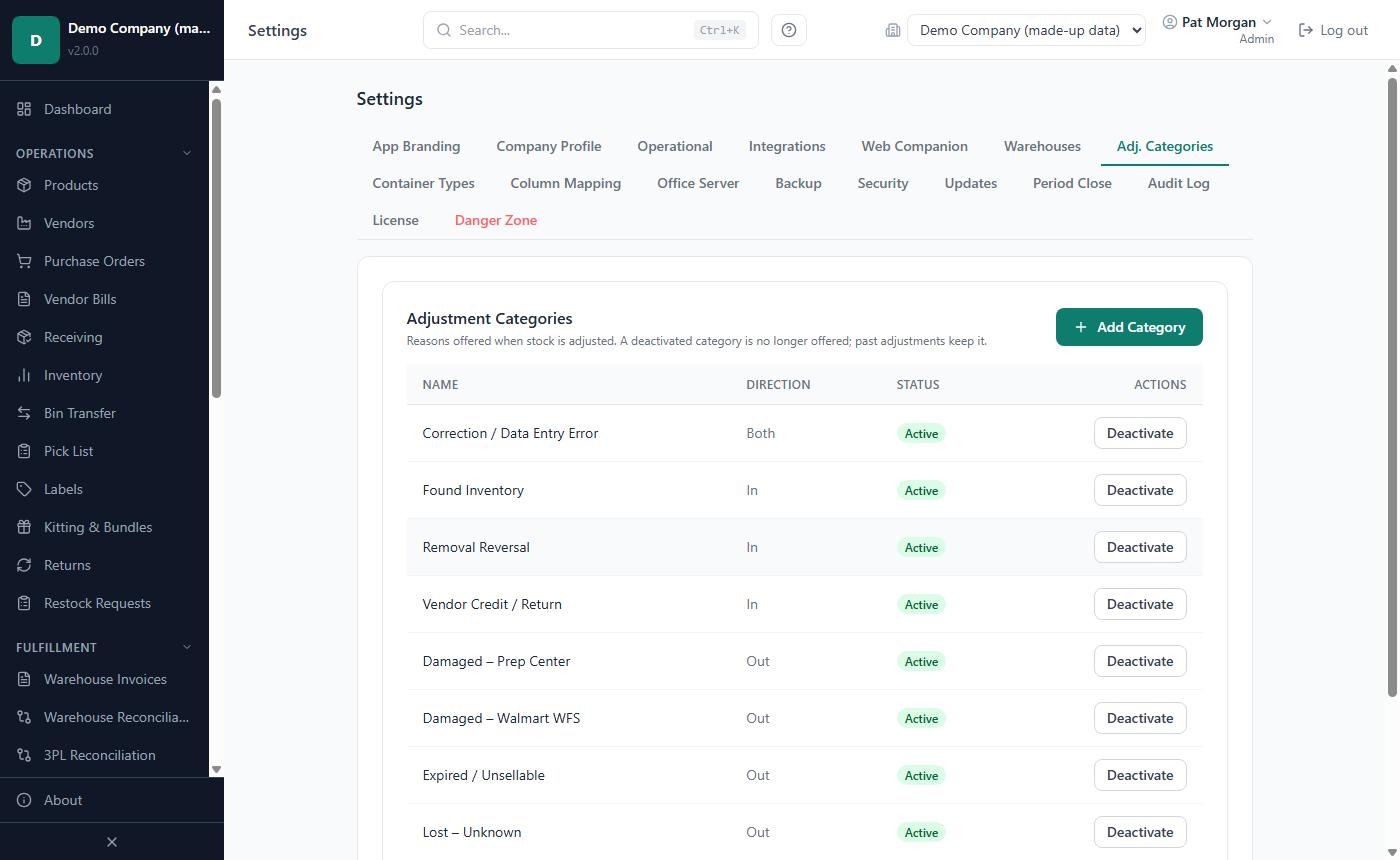Click the Vendor Bills document icon

pyautogui.click(x=24, y=299)
